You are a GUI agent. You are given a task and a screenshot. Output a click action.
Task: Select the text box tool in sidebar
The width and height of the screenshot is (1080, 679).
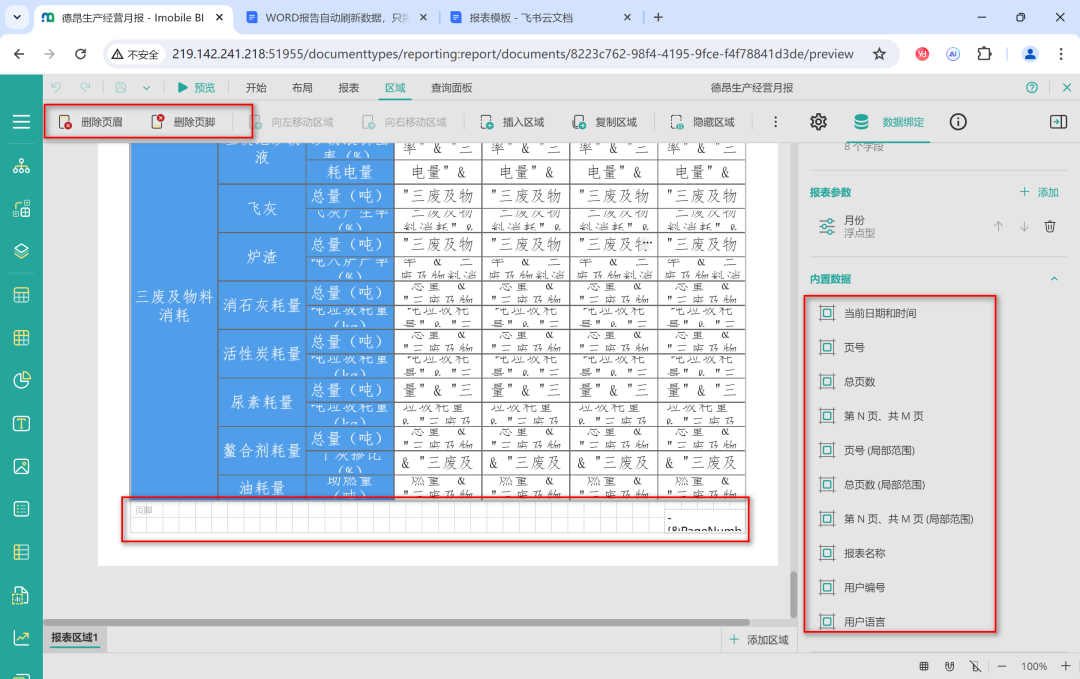coord(21,423)
